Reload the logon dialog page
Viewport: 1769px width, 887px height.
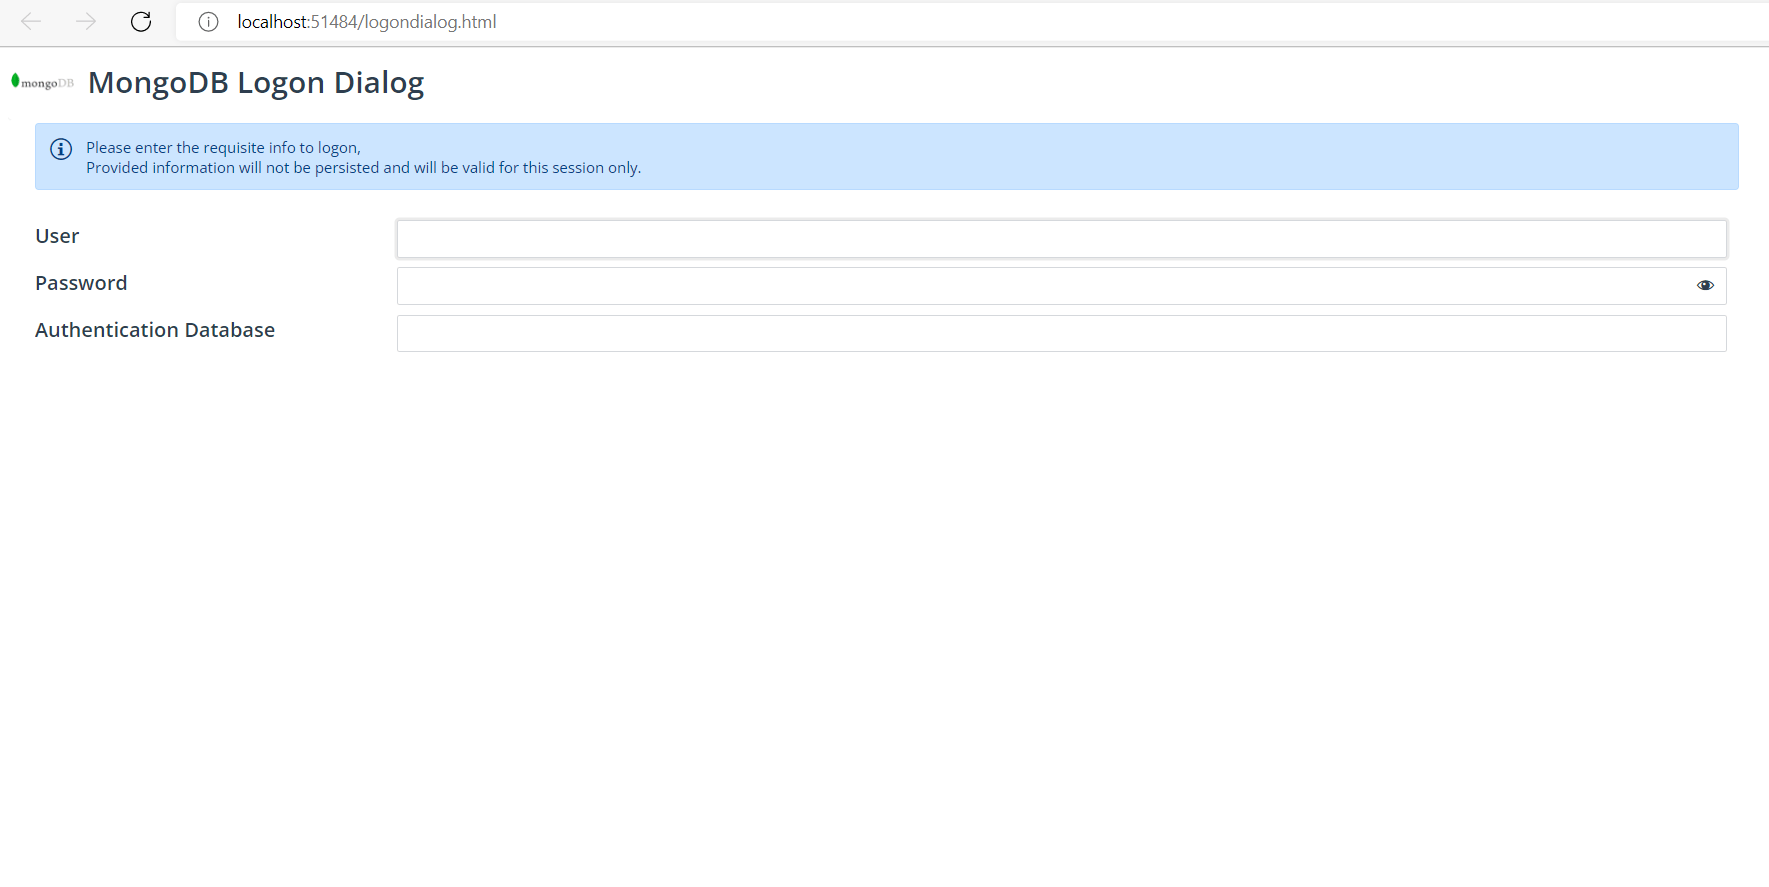click(141, 22)
